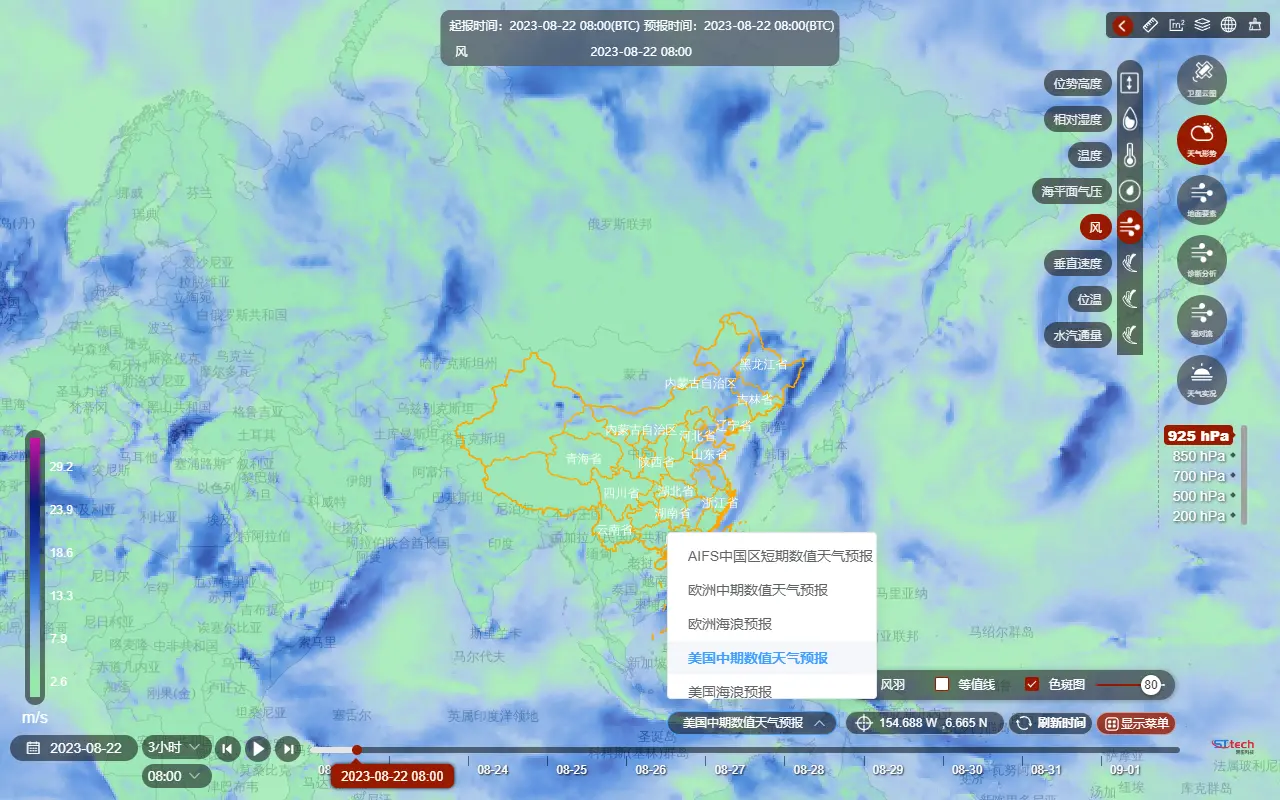The image size is (1280, 800).
Task: Uncheck the 色斑图 color map checkbox
Action: [x=1032, y=685]
